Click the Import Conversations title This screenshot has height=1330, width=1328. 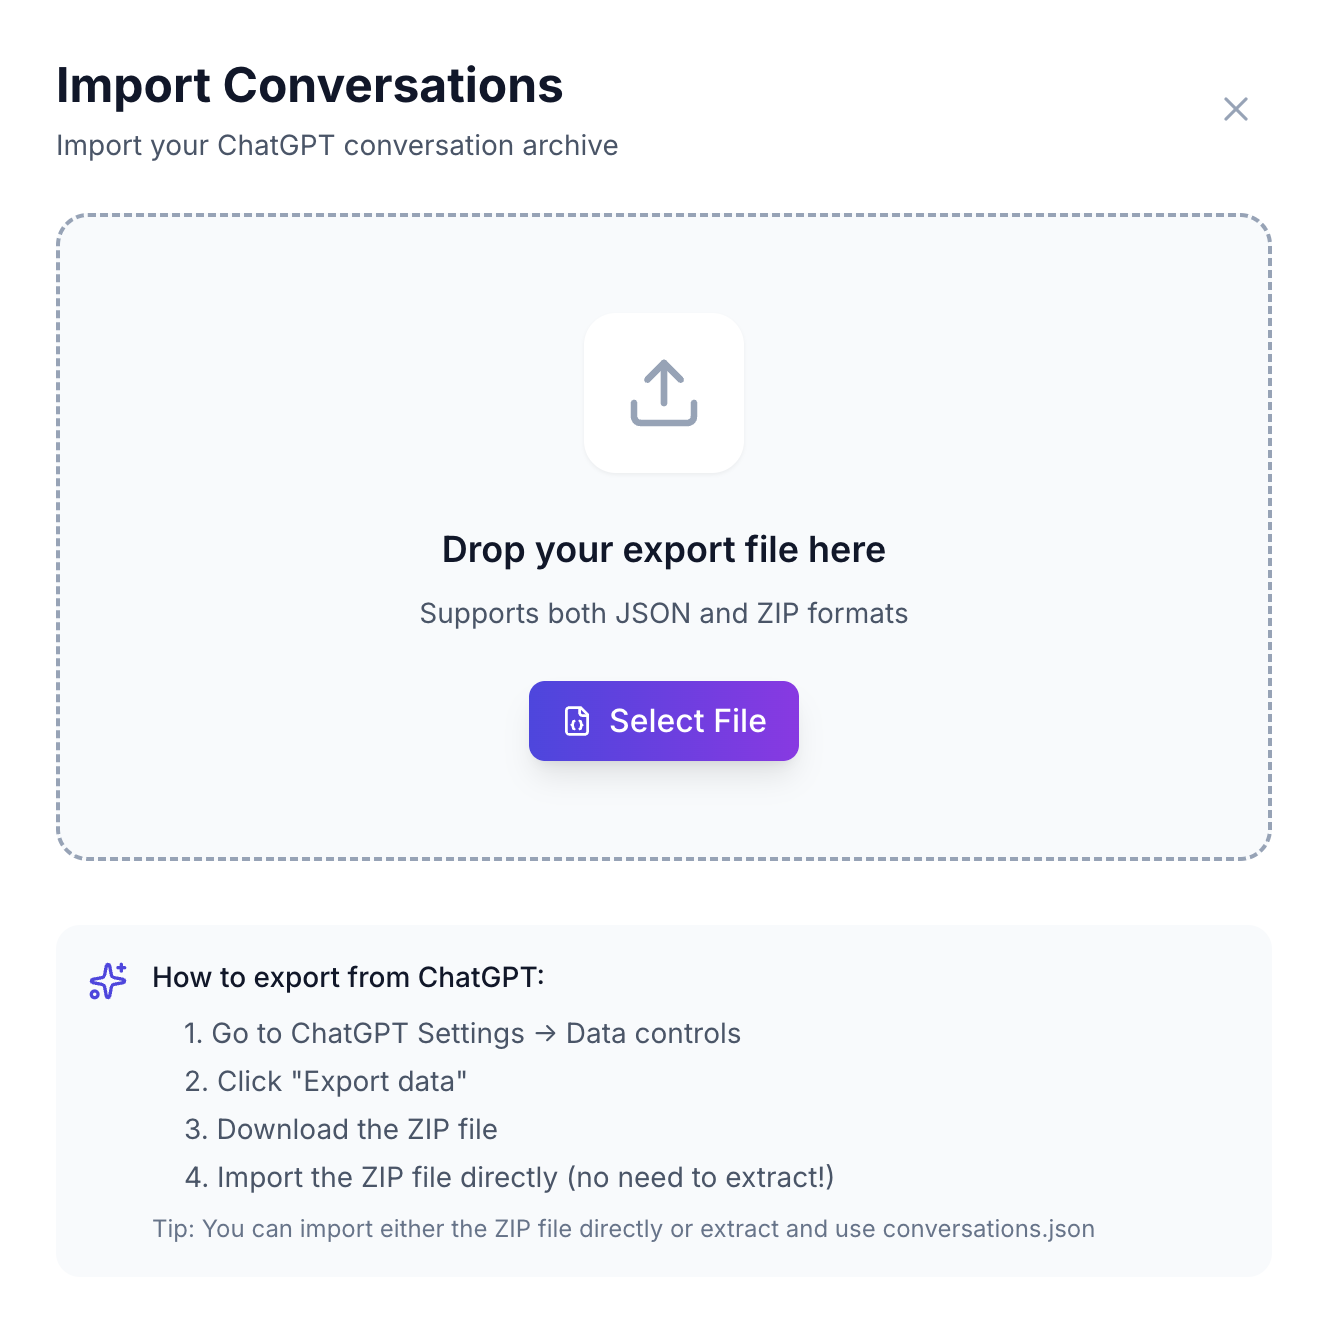pos(310,86)
